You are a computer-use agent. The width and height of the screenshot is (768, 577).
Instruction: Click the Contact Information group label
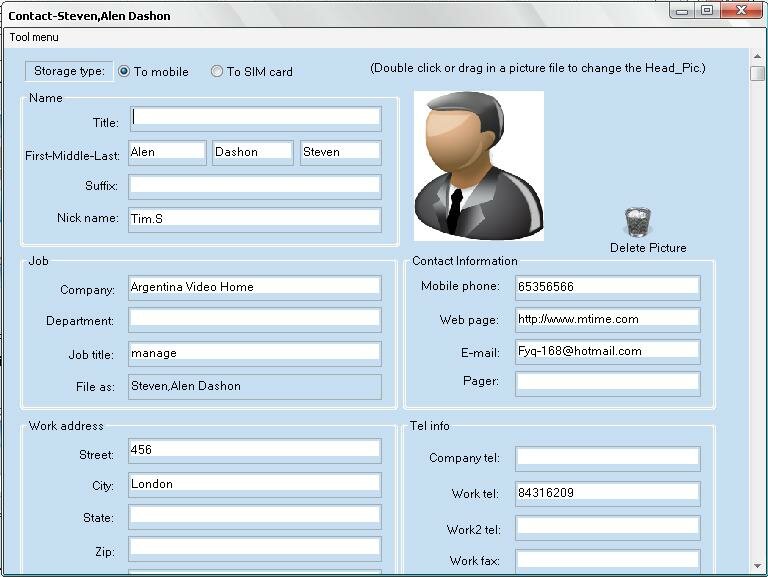tap(465, 261)
